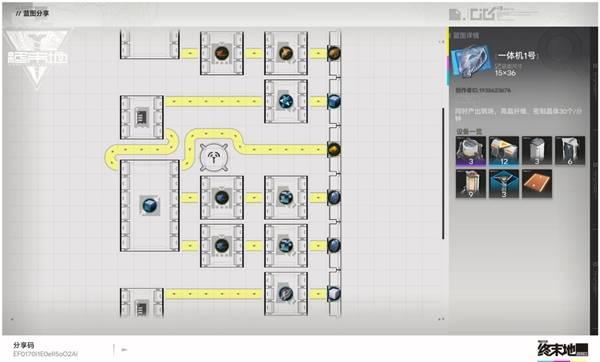This screenshot has width=600, height=362.
Task: Click the device tile showing count 6
Action: pos(570,151)
